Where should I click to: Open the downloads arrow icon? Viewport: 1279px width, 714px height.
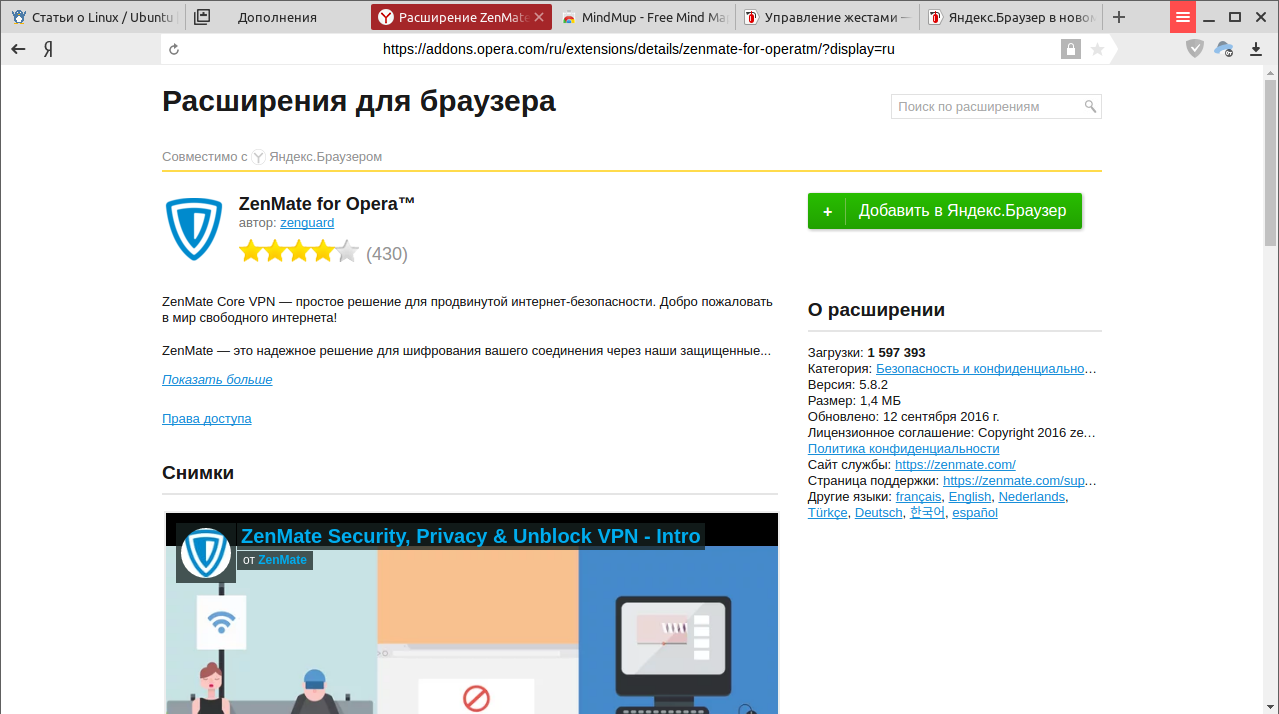(x=1256, y=48)
